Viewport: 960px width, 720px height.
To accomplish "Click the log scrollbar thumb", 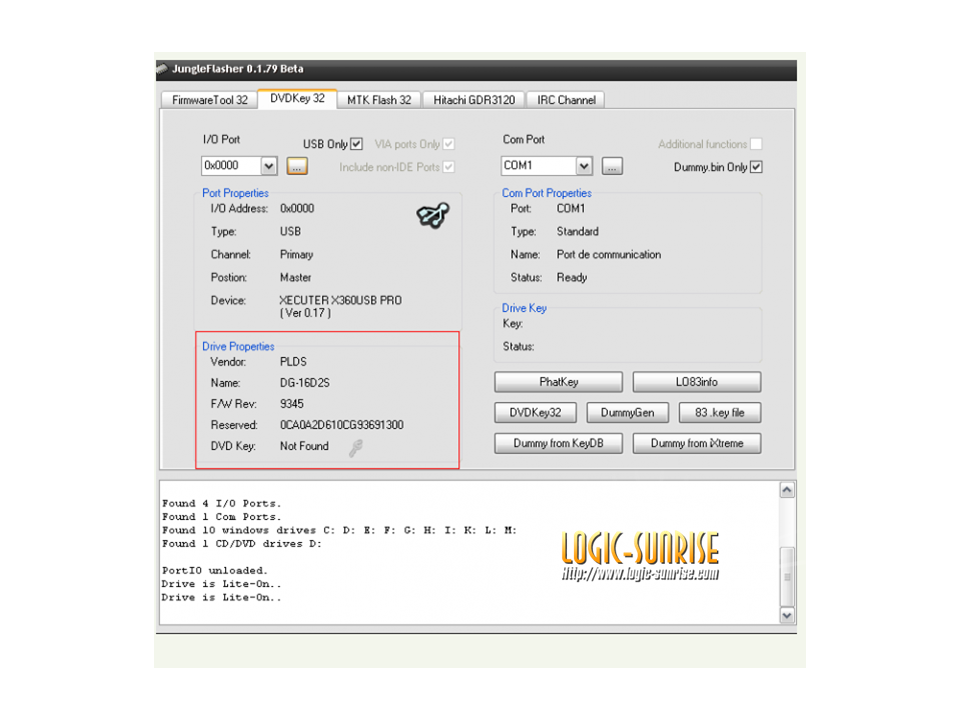I will point(787,577).
